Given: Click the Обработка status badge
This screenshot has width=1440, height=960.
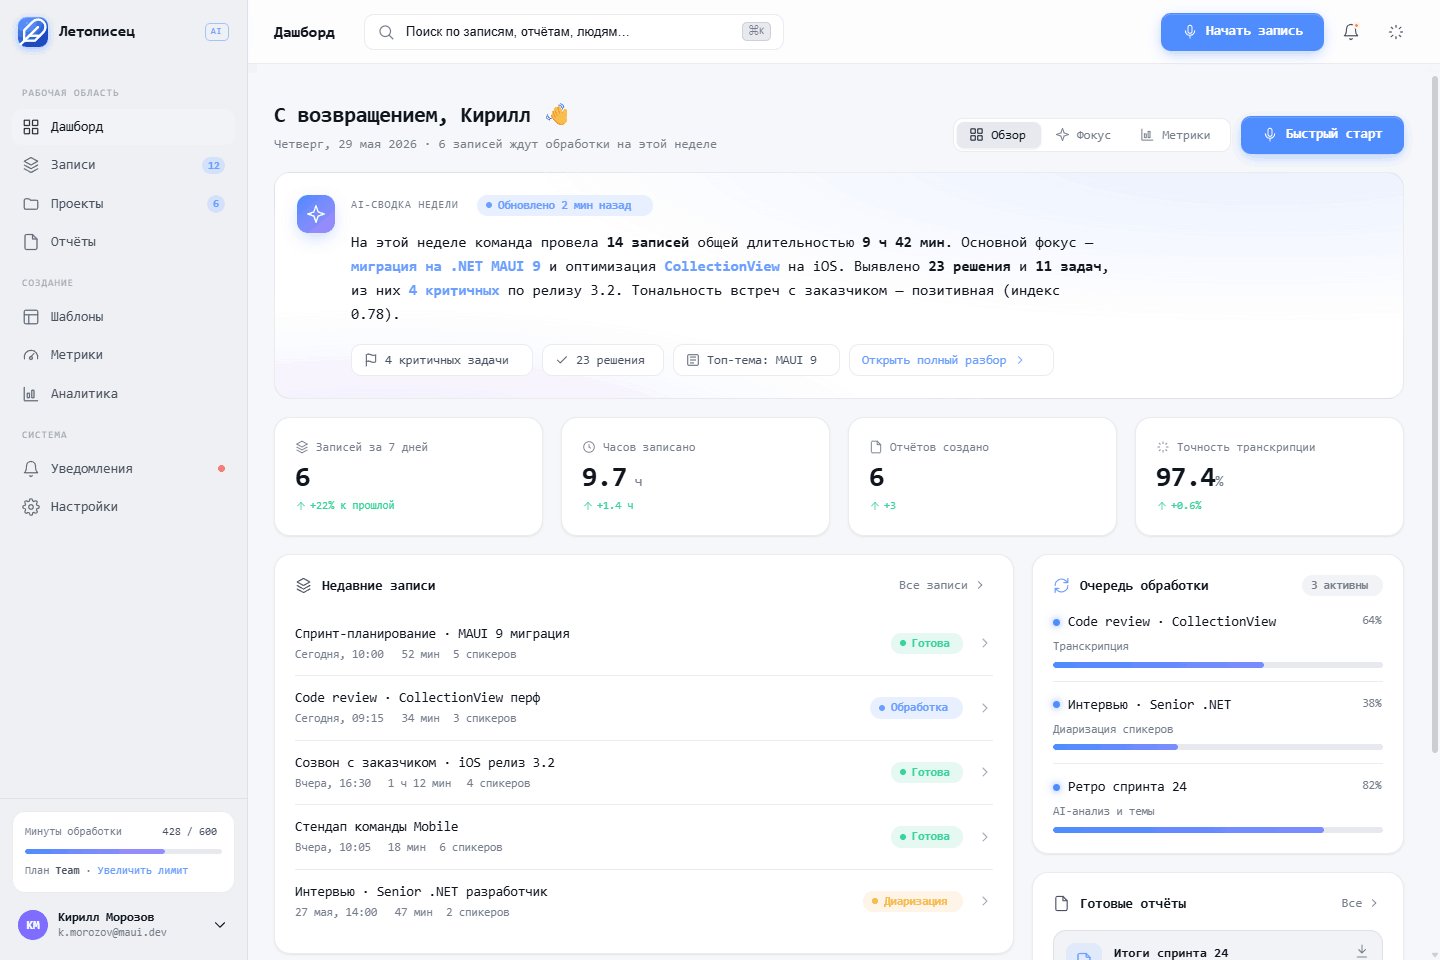Looking at the screenshot, I should click(x=916, y=708).
